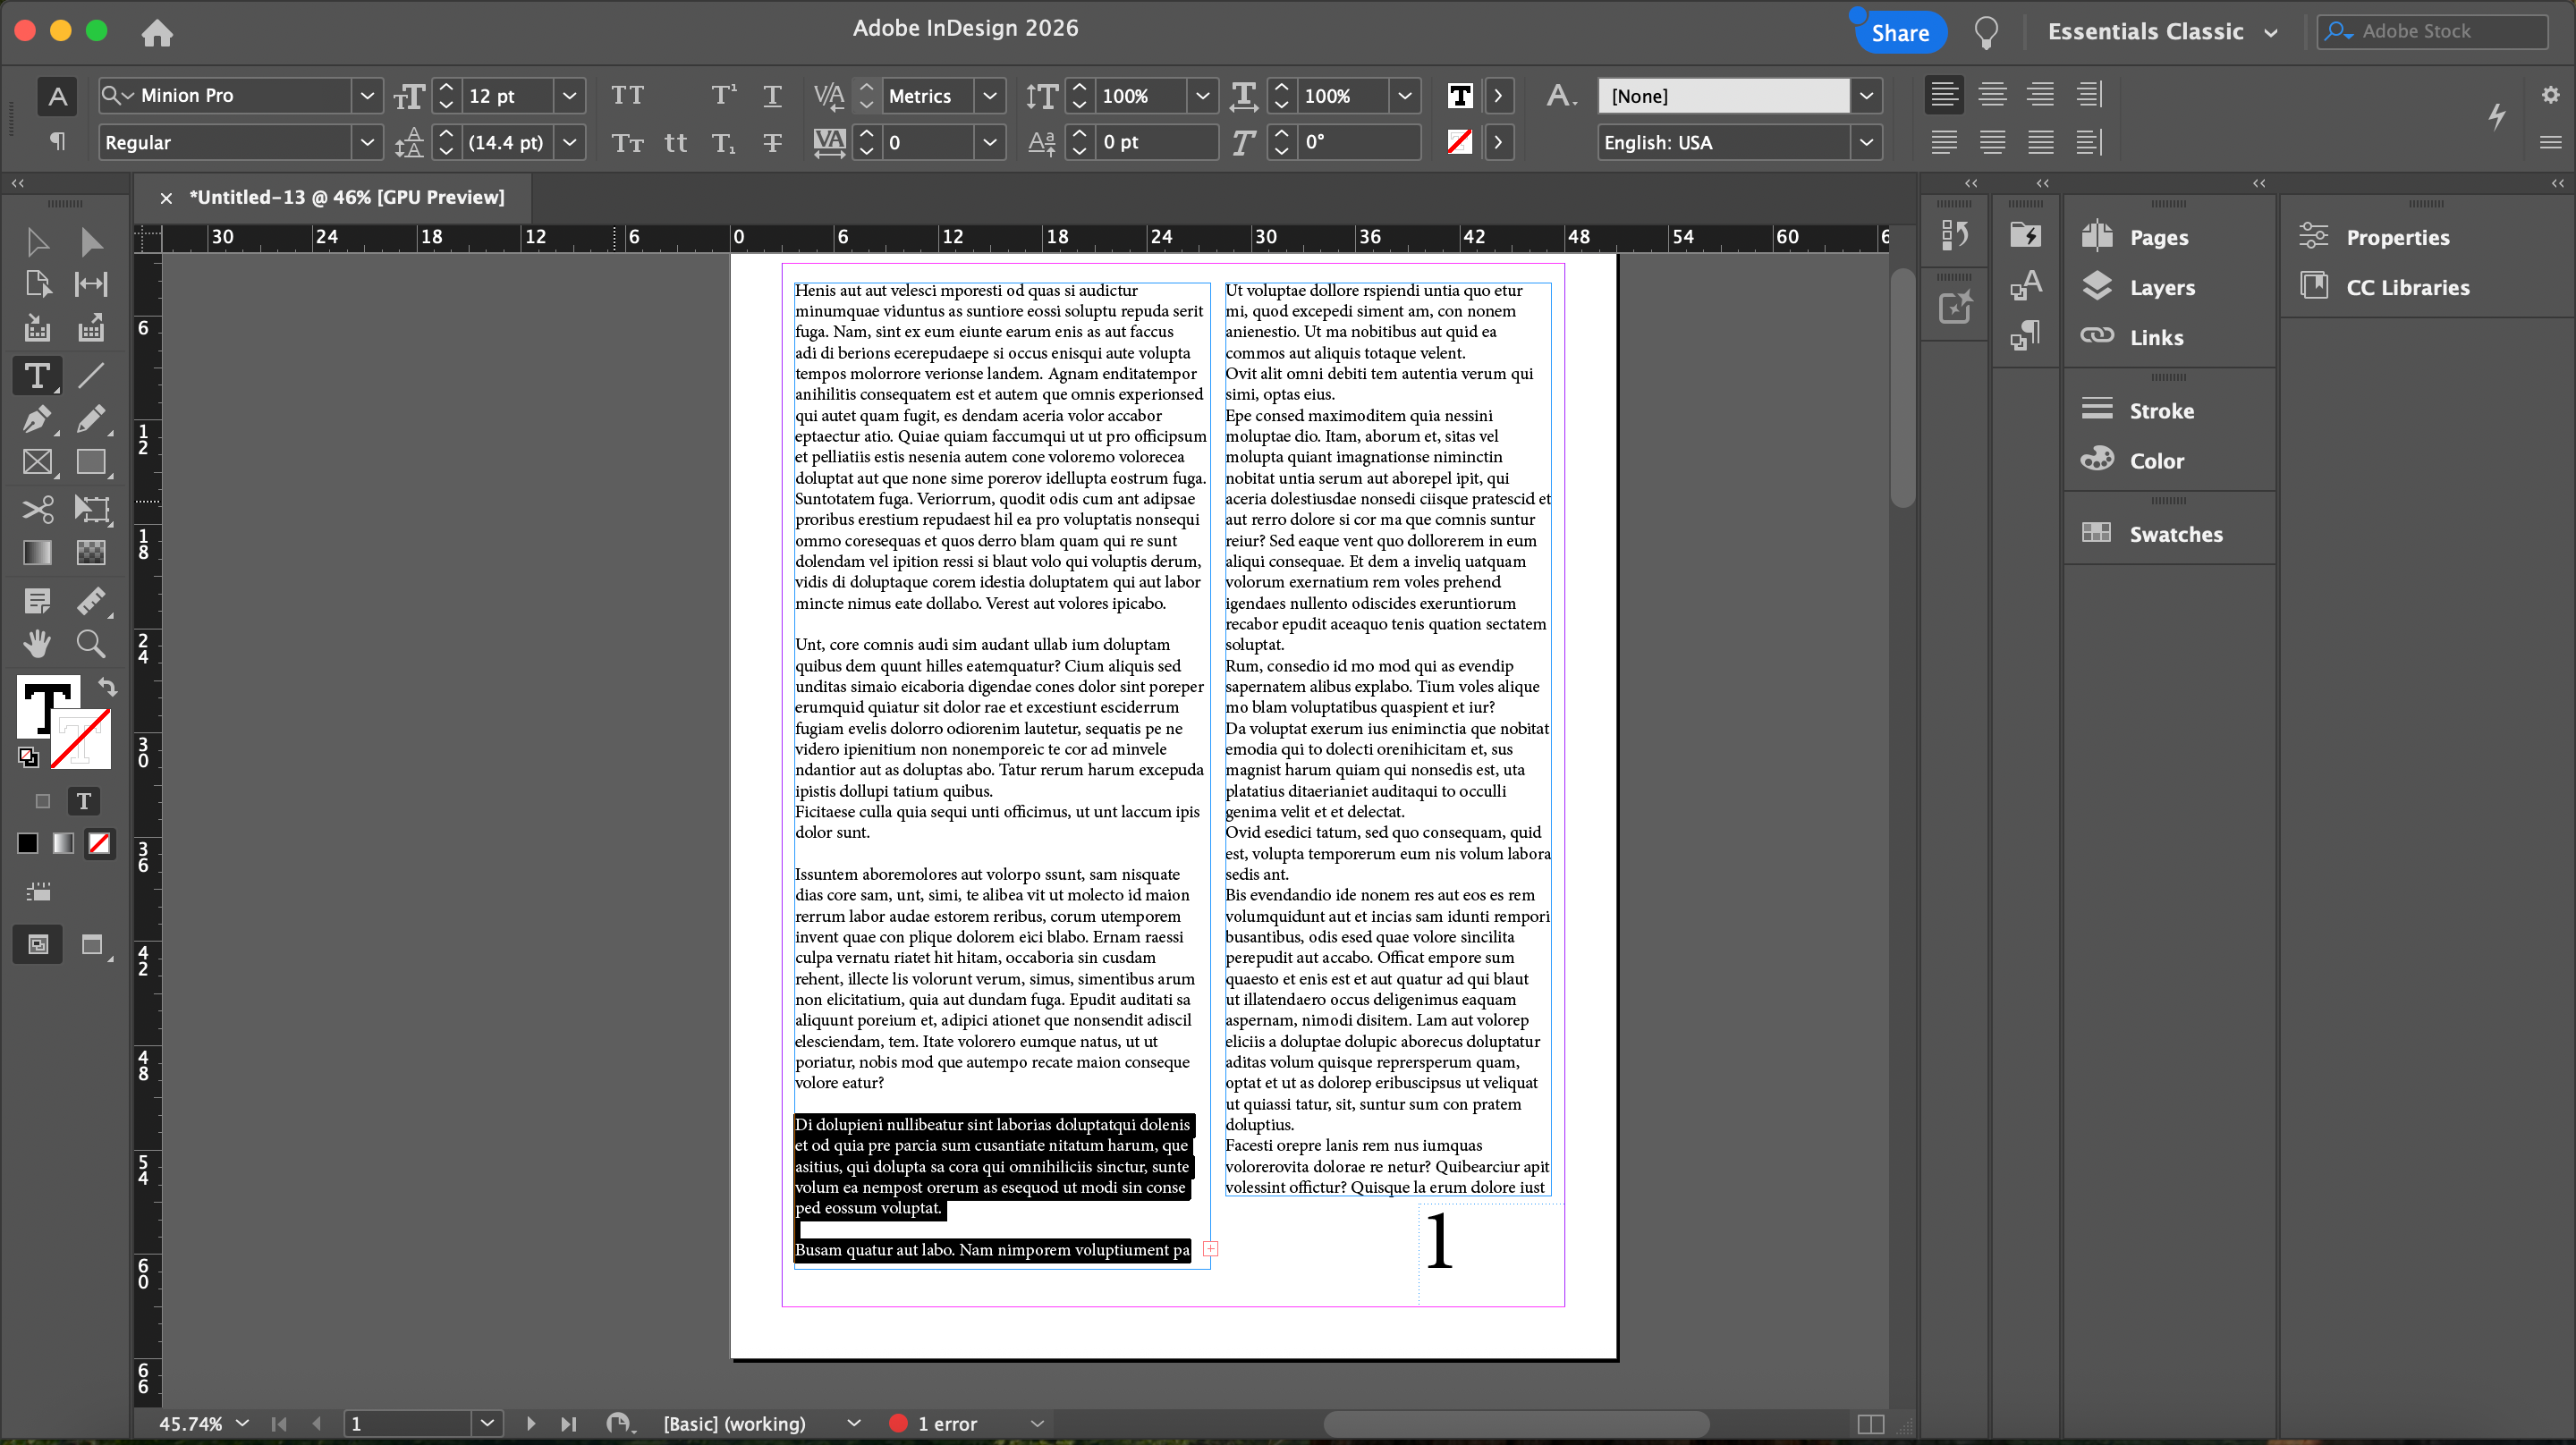Toggle Underline formatting button
The width and height of the screenshot is (2576, 1445).
(x=772, y=96)
